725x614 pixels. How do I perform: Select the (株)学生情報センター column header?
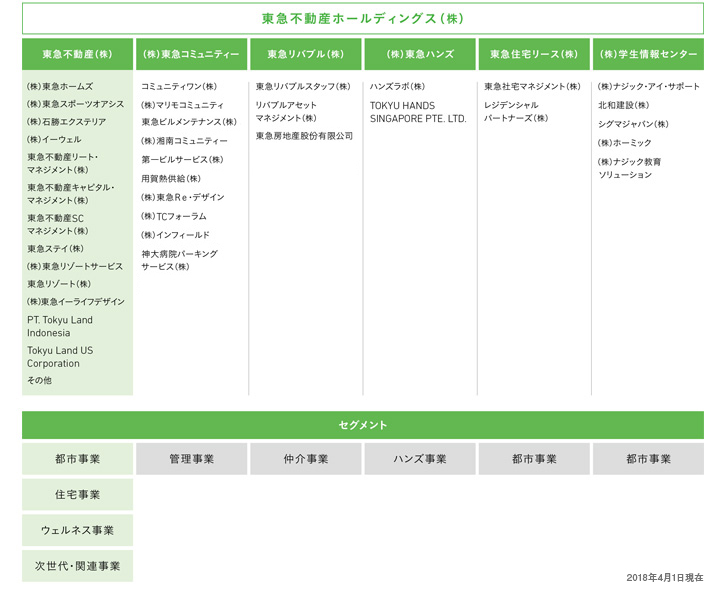[x=648, y=54]
